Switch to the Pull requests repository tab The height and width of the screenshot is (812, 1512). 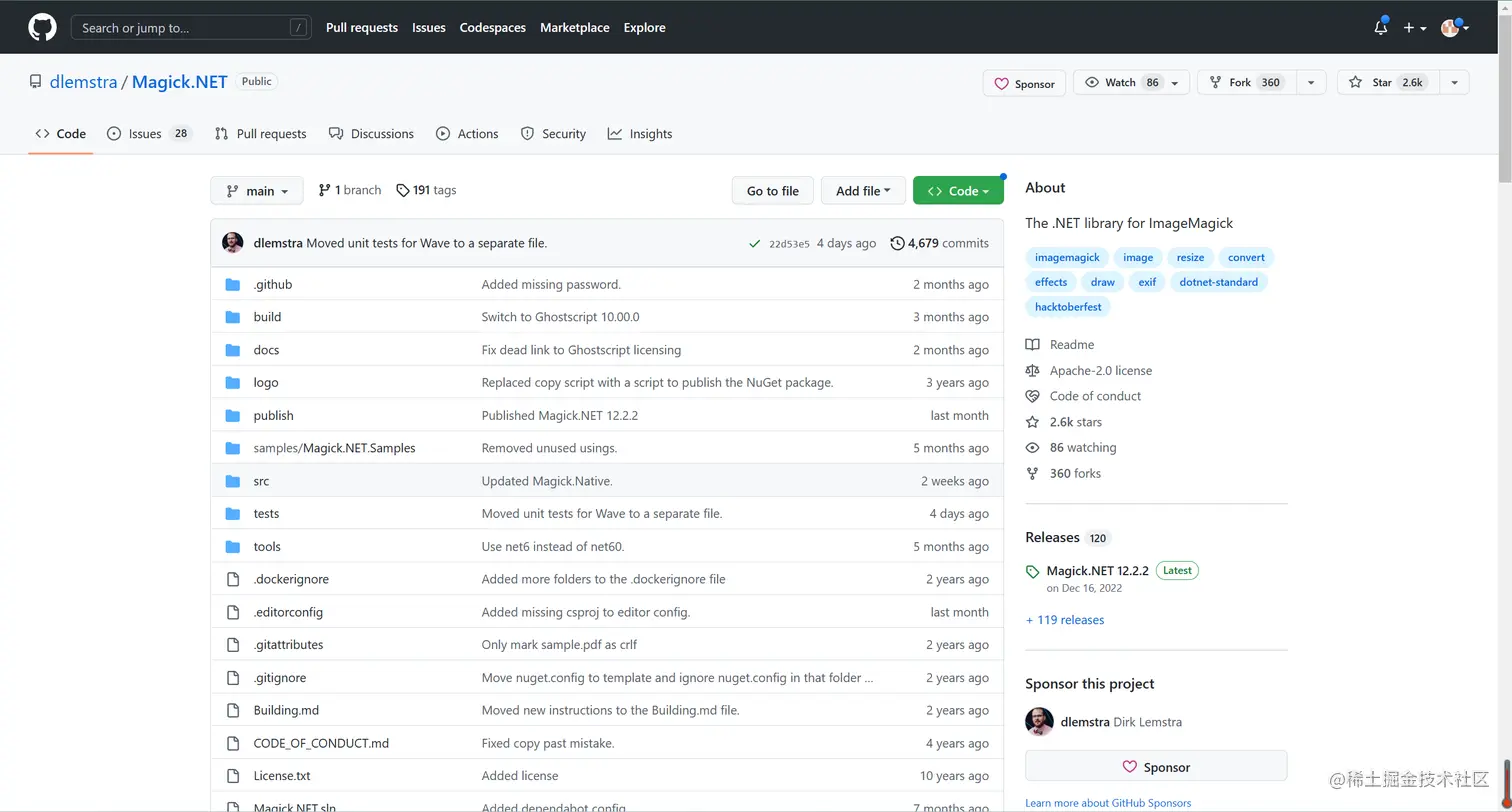click(x=261, y=134)
